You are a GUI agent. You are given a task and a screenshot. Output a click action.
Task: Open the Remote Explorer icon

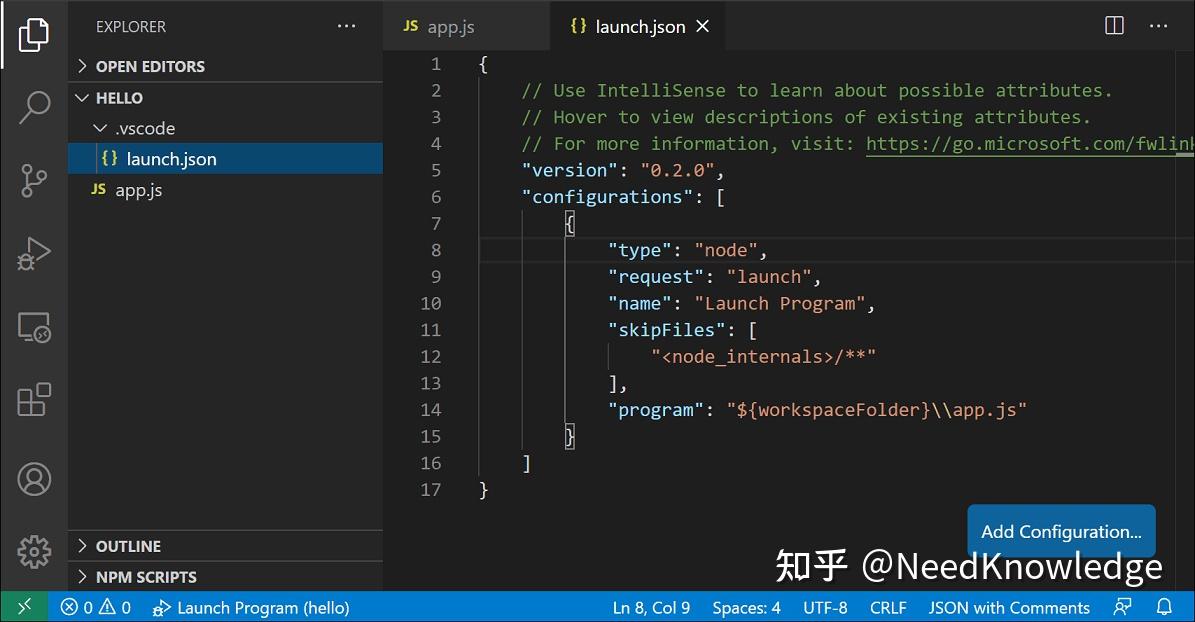pyautogui.click(x=34, y=326)
